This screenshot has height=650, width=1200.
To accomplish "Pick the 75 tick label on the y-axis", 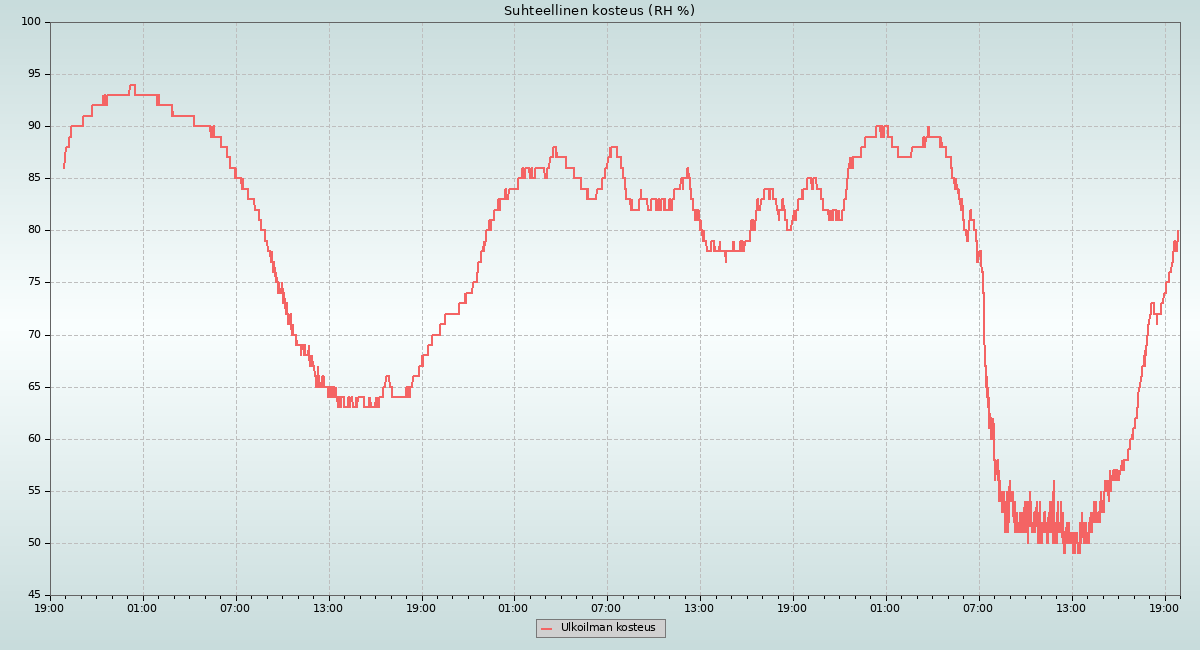I will click(34, 282).
